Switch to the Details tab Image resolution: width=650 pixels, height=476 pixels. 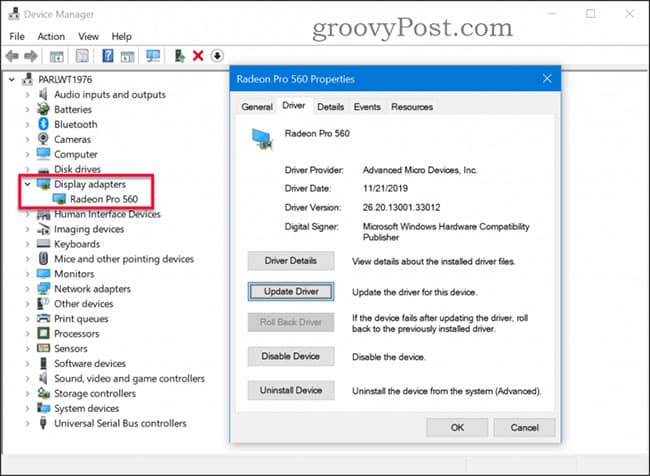point(330,107)
